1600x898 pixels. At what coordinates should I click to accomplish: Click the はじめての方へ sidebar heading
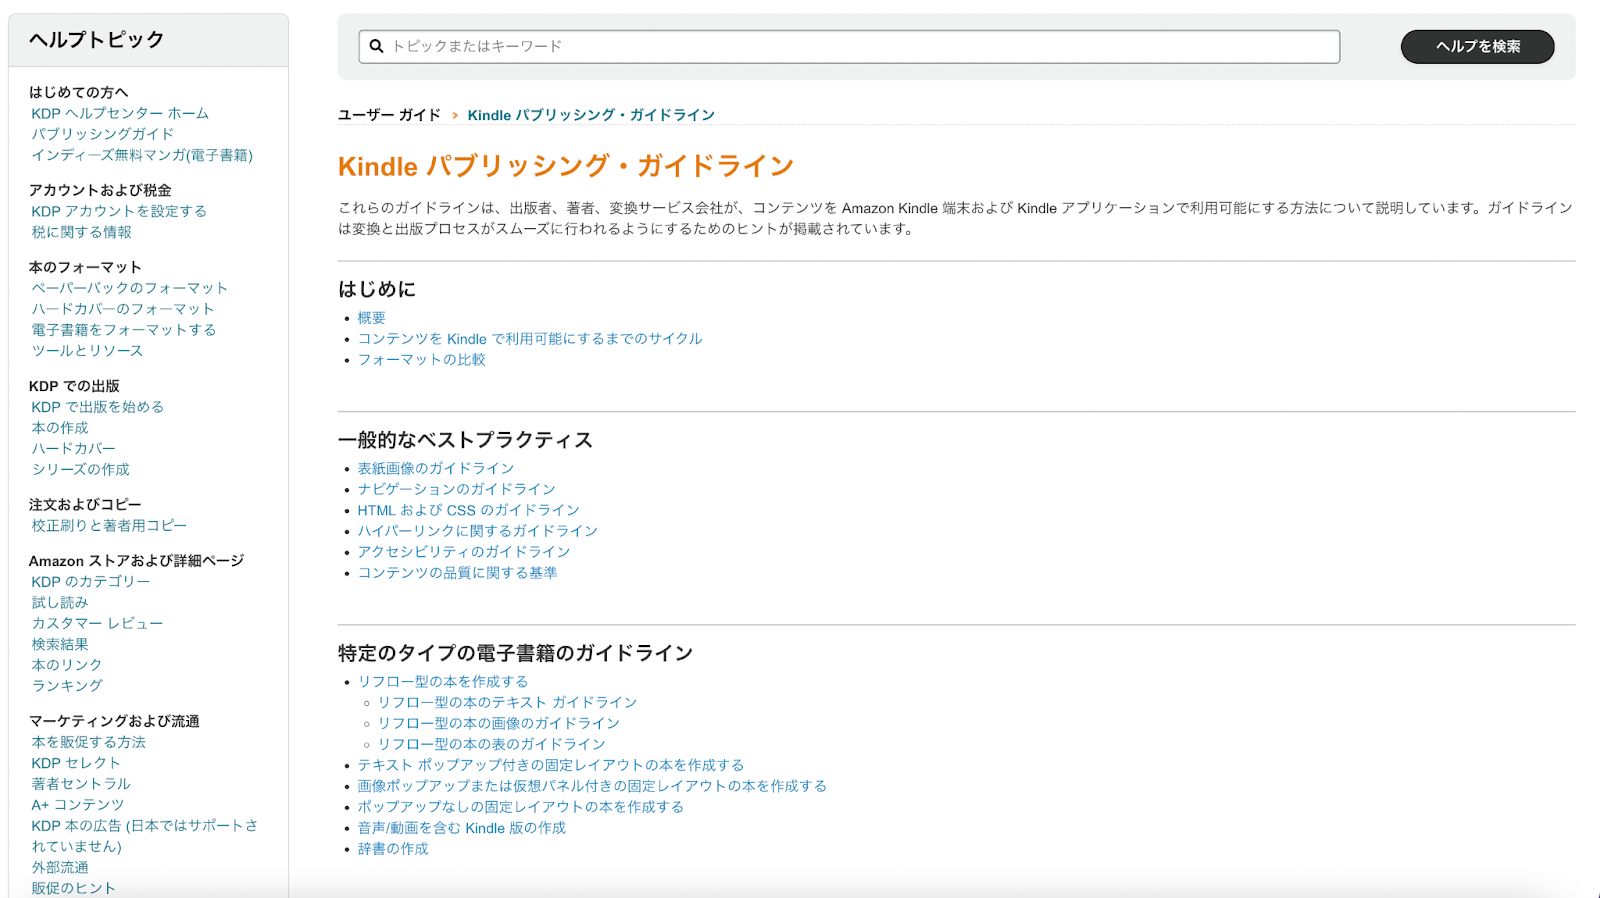coord(79,92)
